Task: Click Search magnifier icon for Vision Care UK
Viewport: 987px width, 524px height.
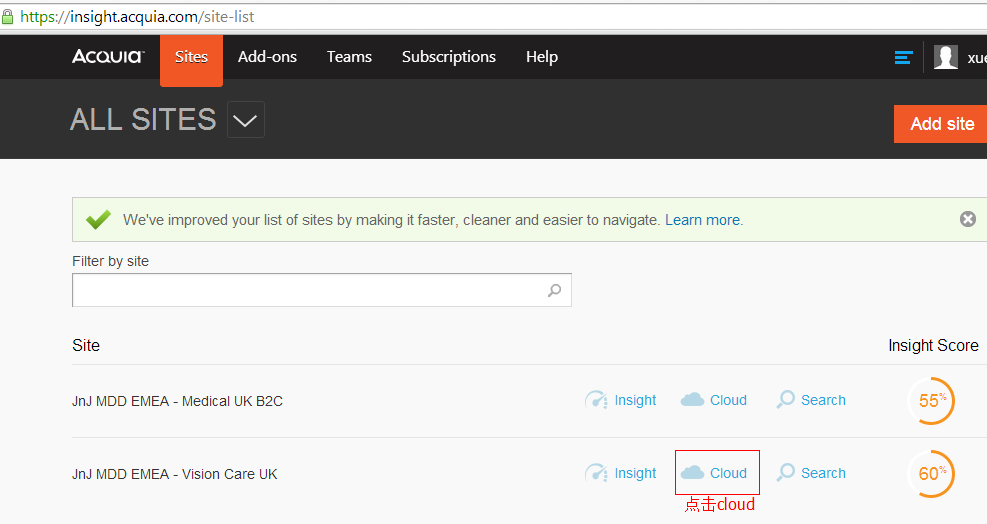Action: pyautogui.click(x=786, y=473)
